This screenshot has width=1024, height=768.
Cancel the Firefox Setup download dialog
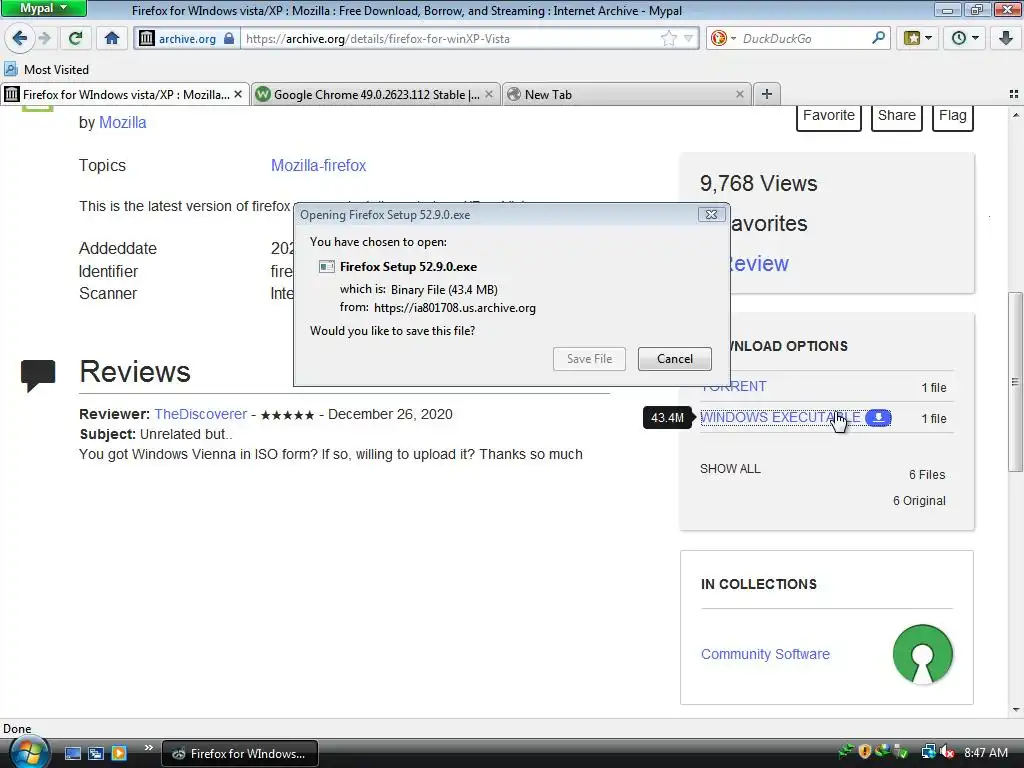[675, 359]
